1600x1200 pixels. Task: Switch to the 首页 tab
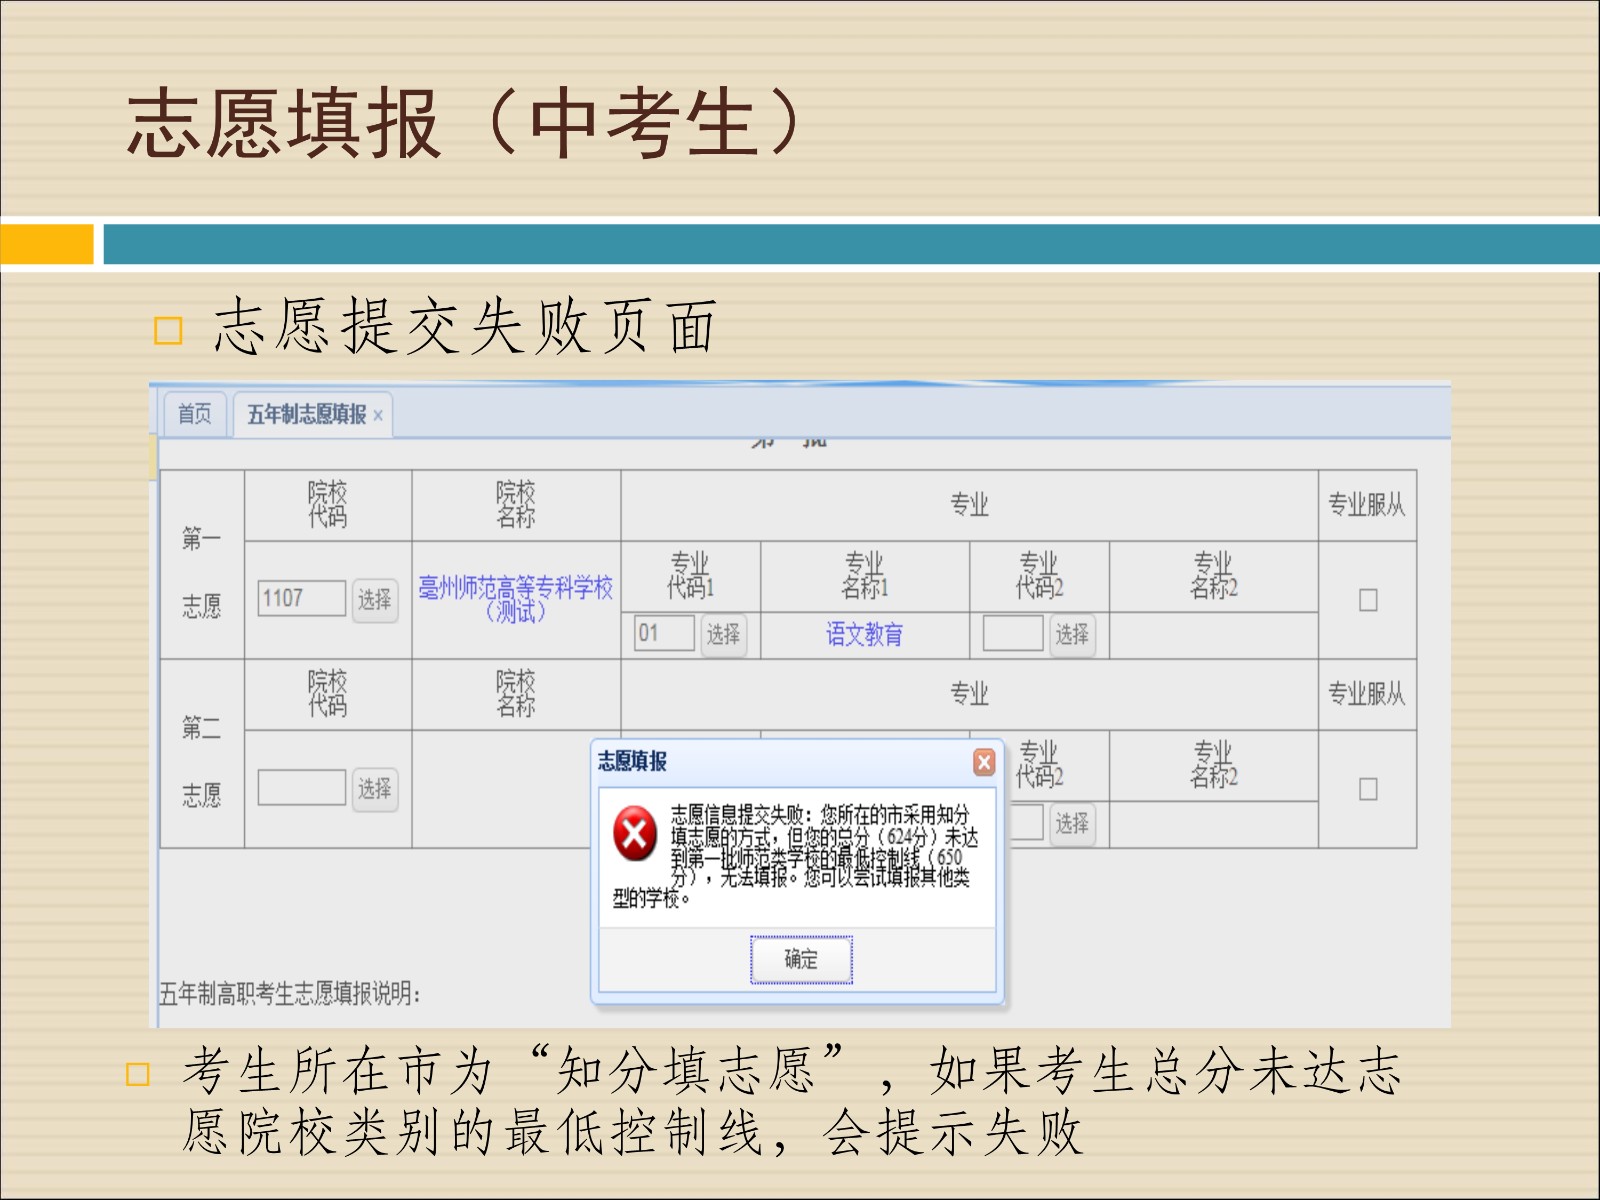pyautogui.click(x=195, y=414)
